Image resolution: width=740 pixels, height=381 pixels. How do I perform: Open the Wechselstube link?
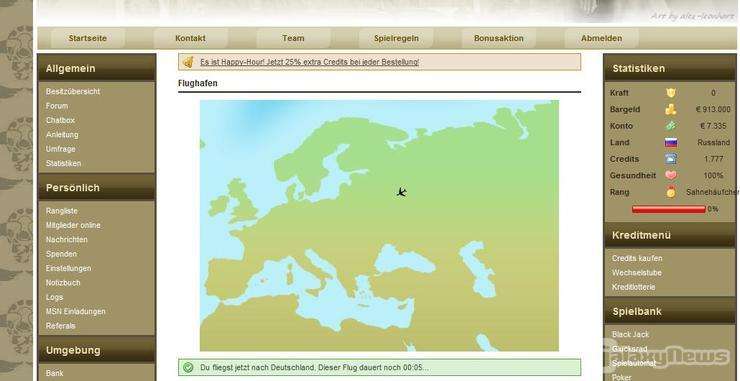pyautogui.click(x=637, y=272)
